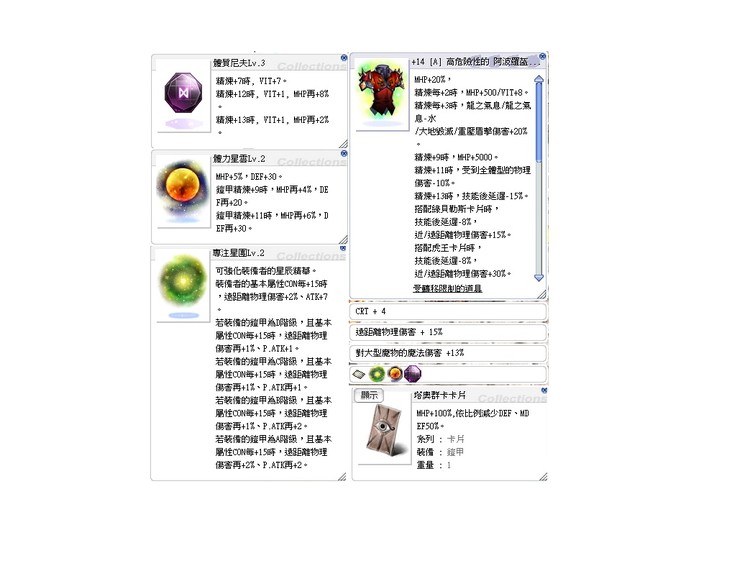Click the armor description scroll up arrow
750x576 pixels.
tap(539, 79)
